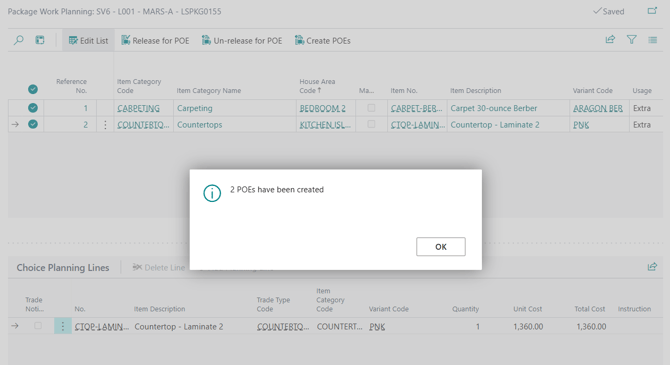Click Un-release for POE action
Screen dimensions: 670x365
coord(242,41)
